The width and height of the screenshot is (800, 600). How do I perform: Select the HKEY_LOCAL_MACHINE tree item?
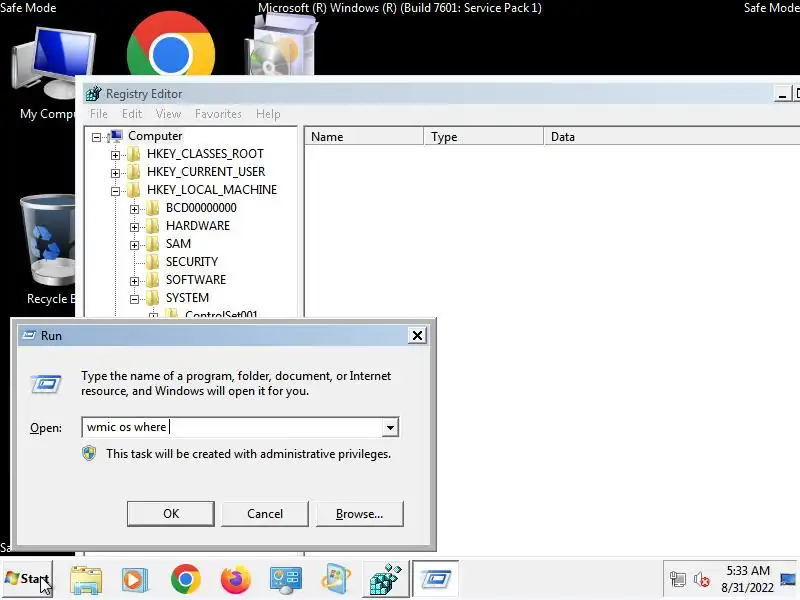(212, 190)
